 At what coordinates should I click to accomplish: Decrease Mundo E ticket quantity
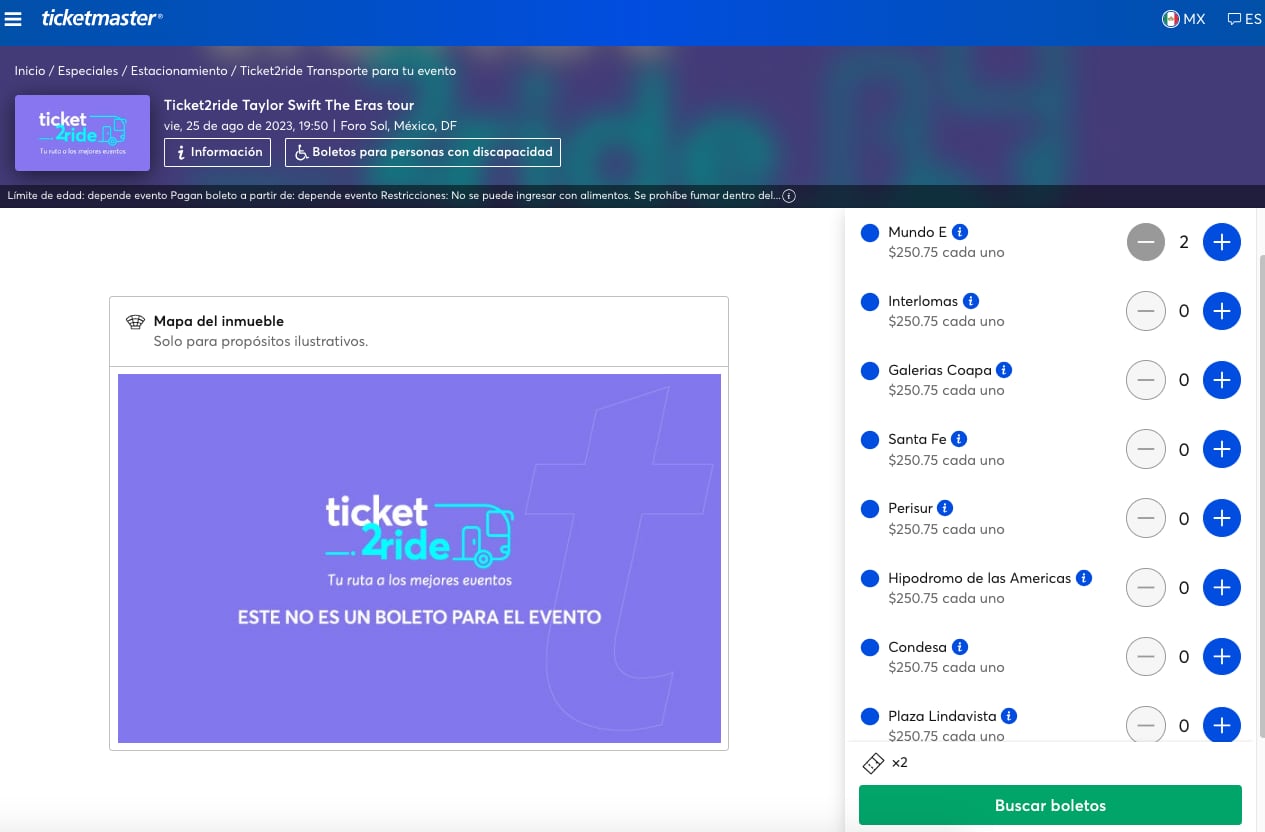click(x=1146, y=242)
